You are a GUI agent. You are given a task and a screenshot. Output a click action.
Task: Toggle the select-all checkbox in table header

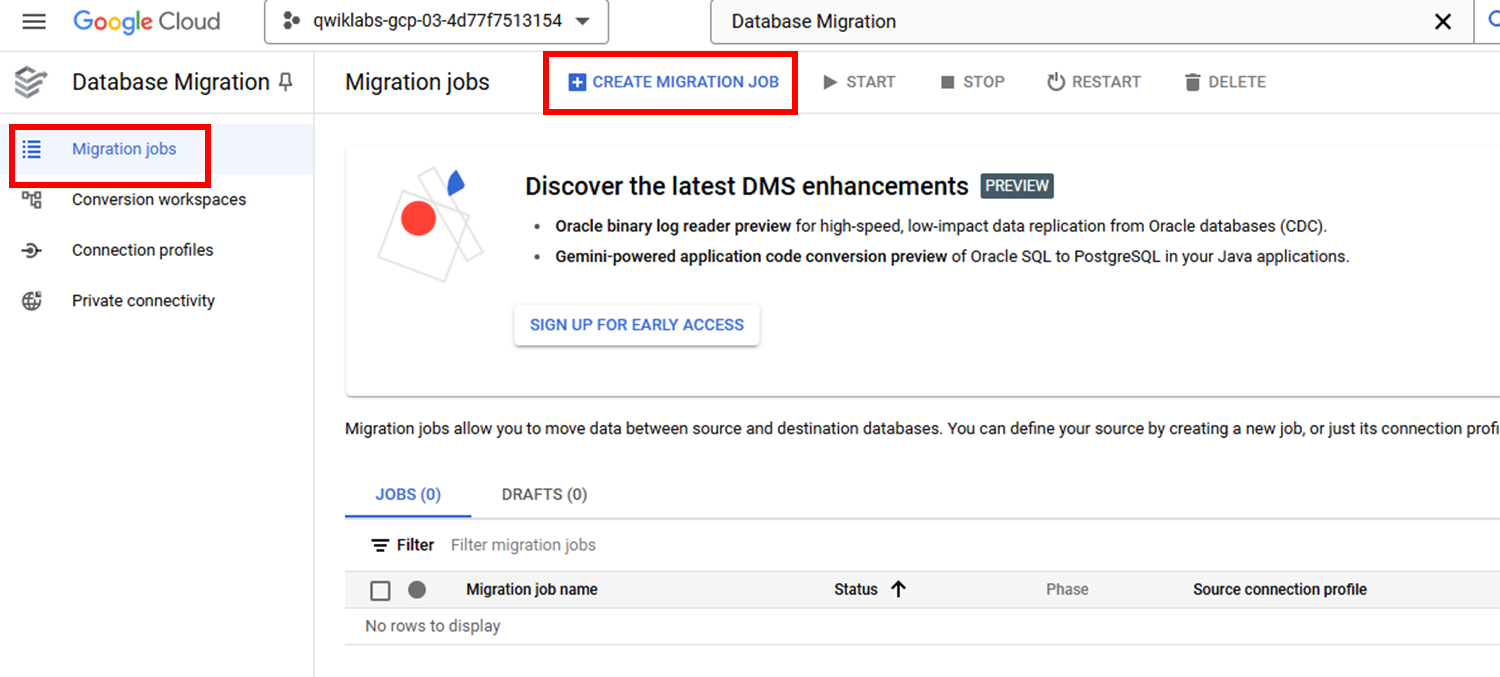(x=380, y=591)
